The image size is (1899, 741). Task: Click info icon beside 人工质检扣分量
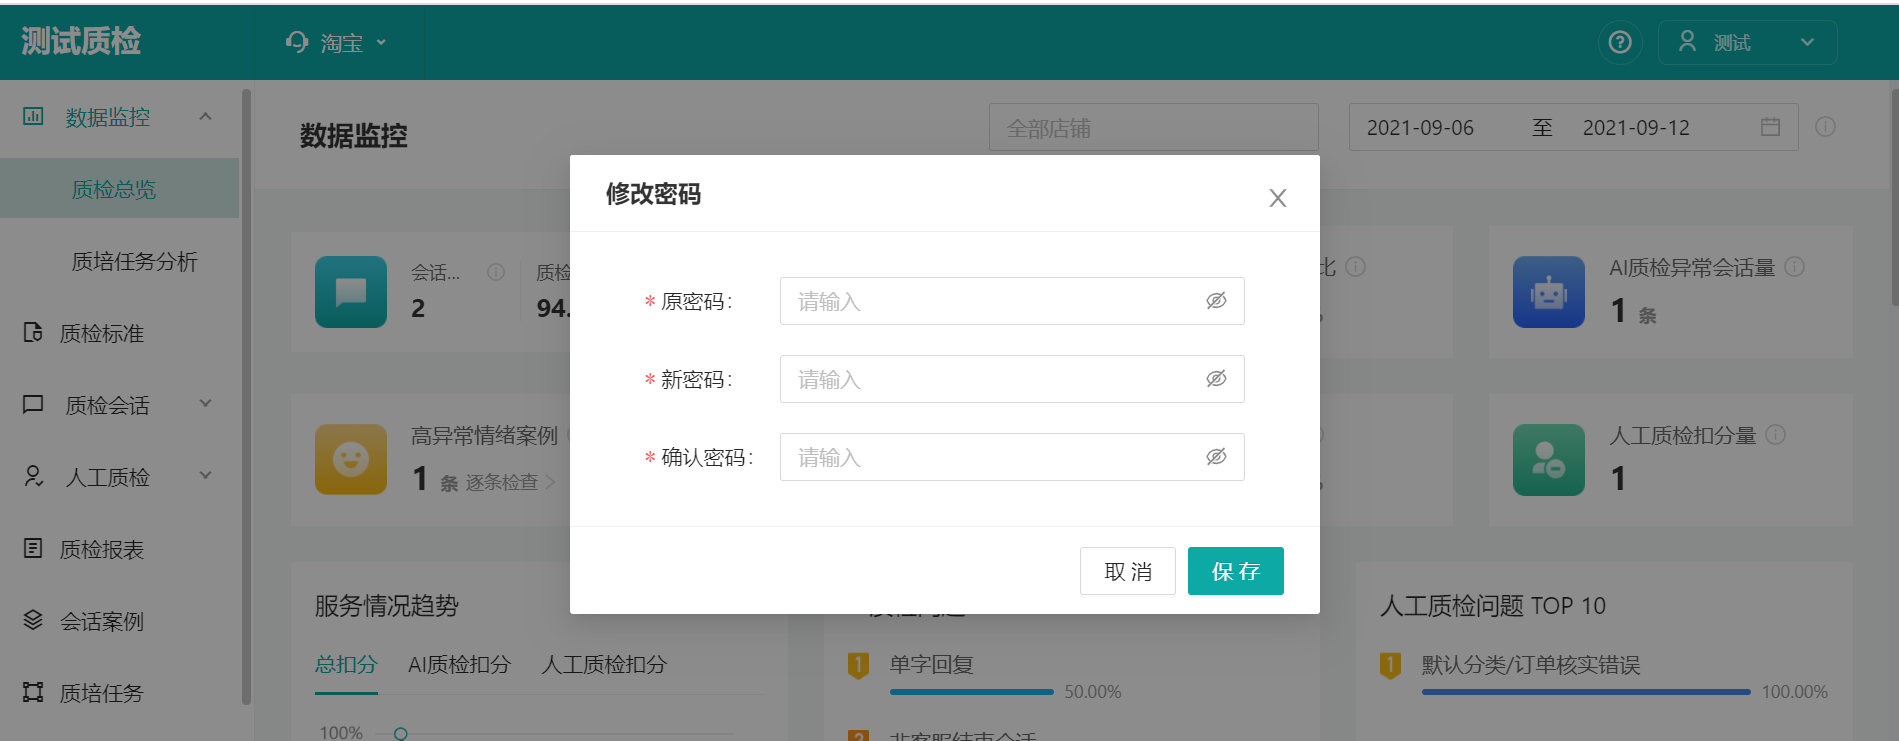click(x=1775, y=435)
